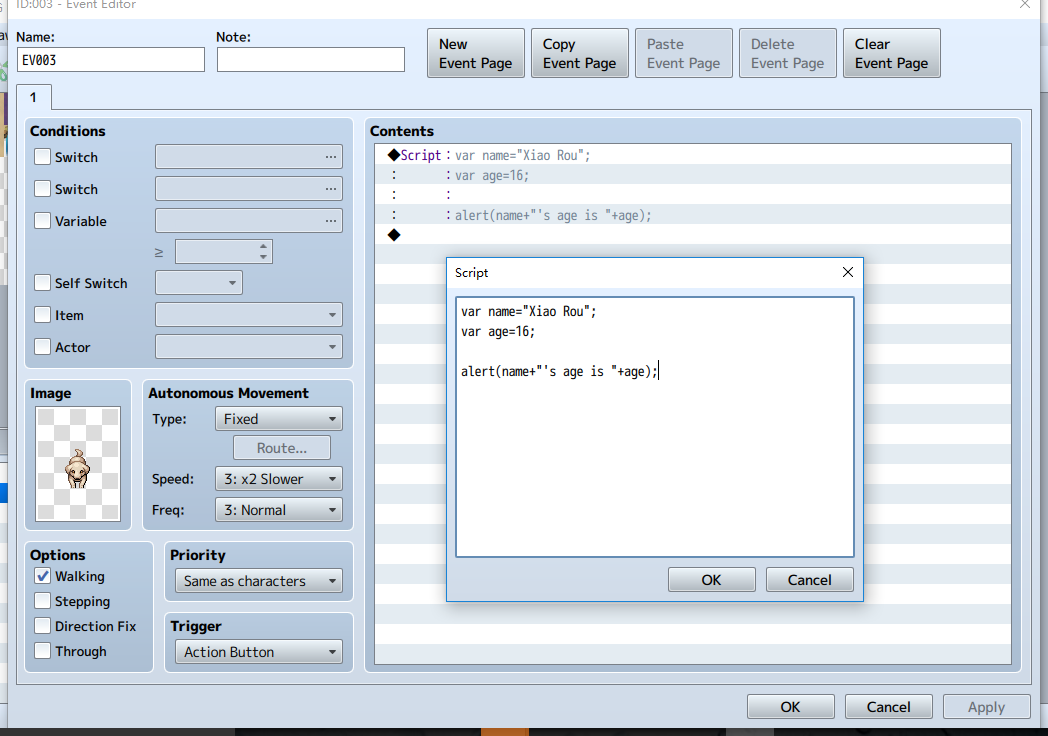1048x736 pixels.
Task: Select the Script command line in Contents
Action: click(692, 155)
